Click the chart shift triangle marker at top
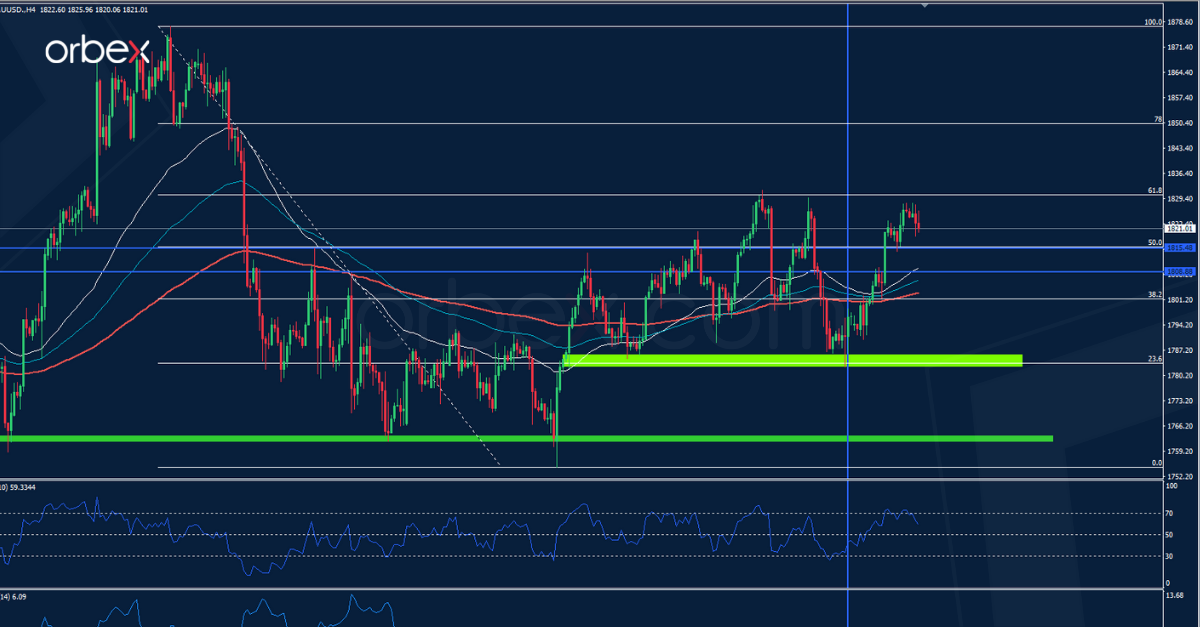 point(924,6)
